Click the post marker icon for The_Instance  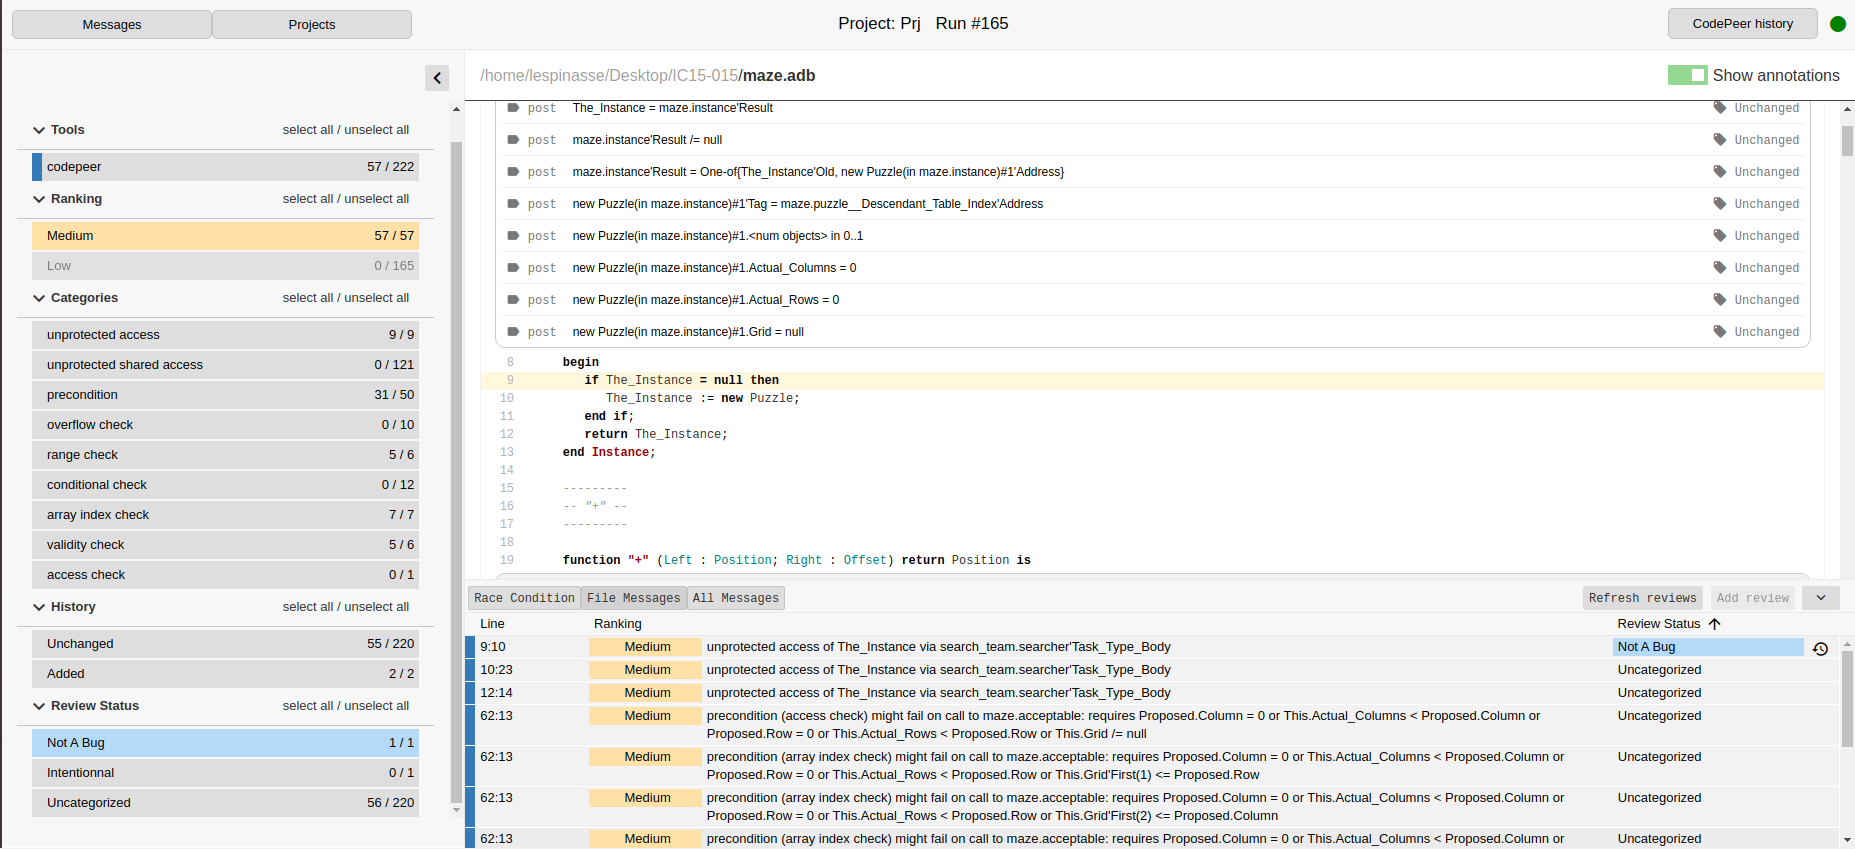[x=513, y=108]
